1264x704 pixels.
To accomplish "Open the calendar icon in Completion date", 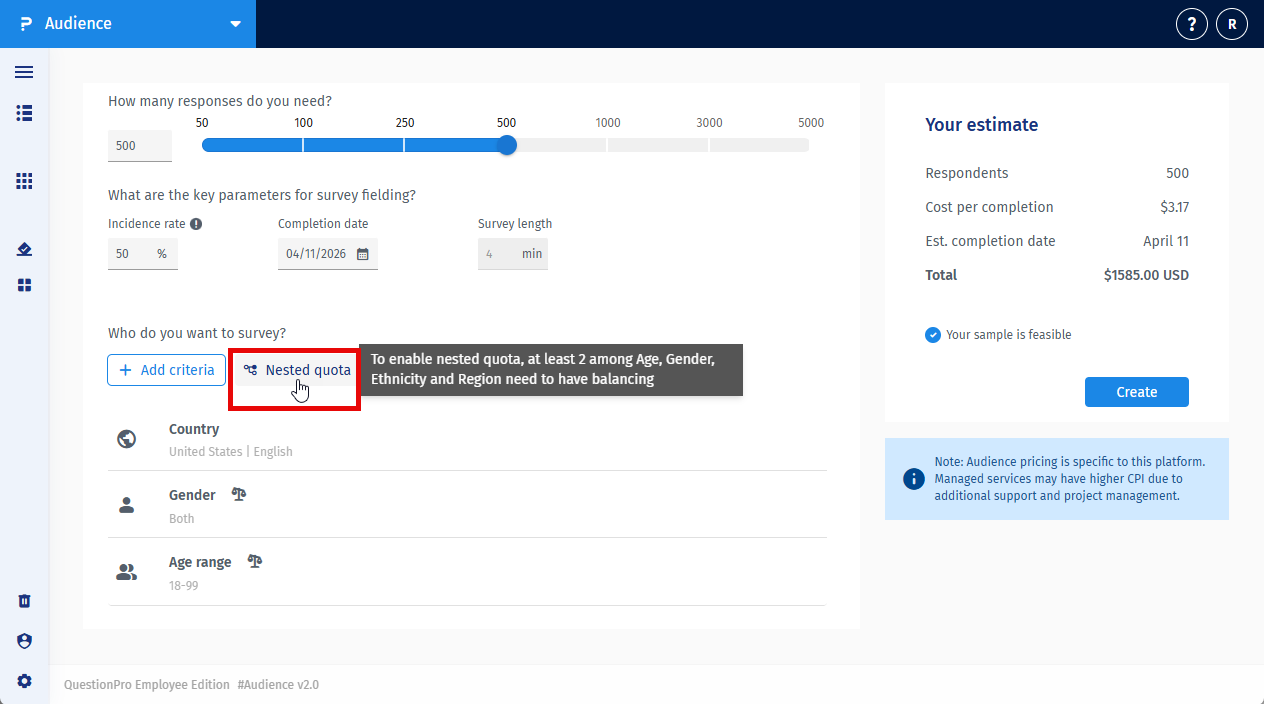I will point(363,254).
